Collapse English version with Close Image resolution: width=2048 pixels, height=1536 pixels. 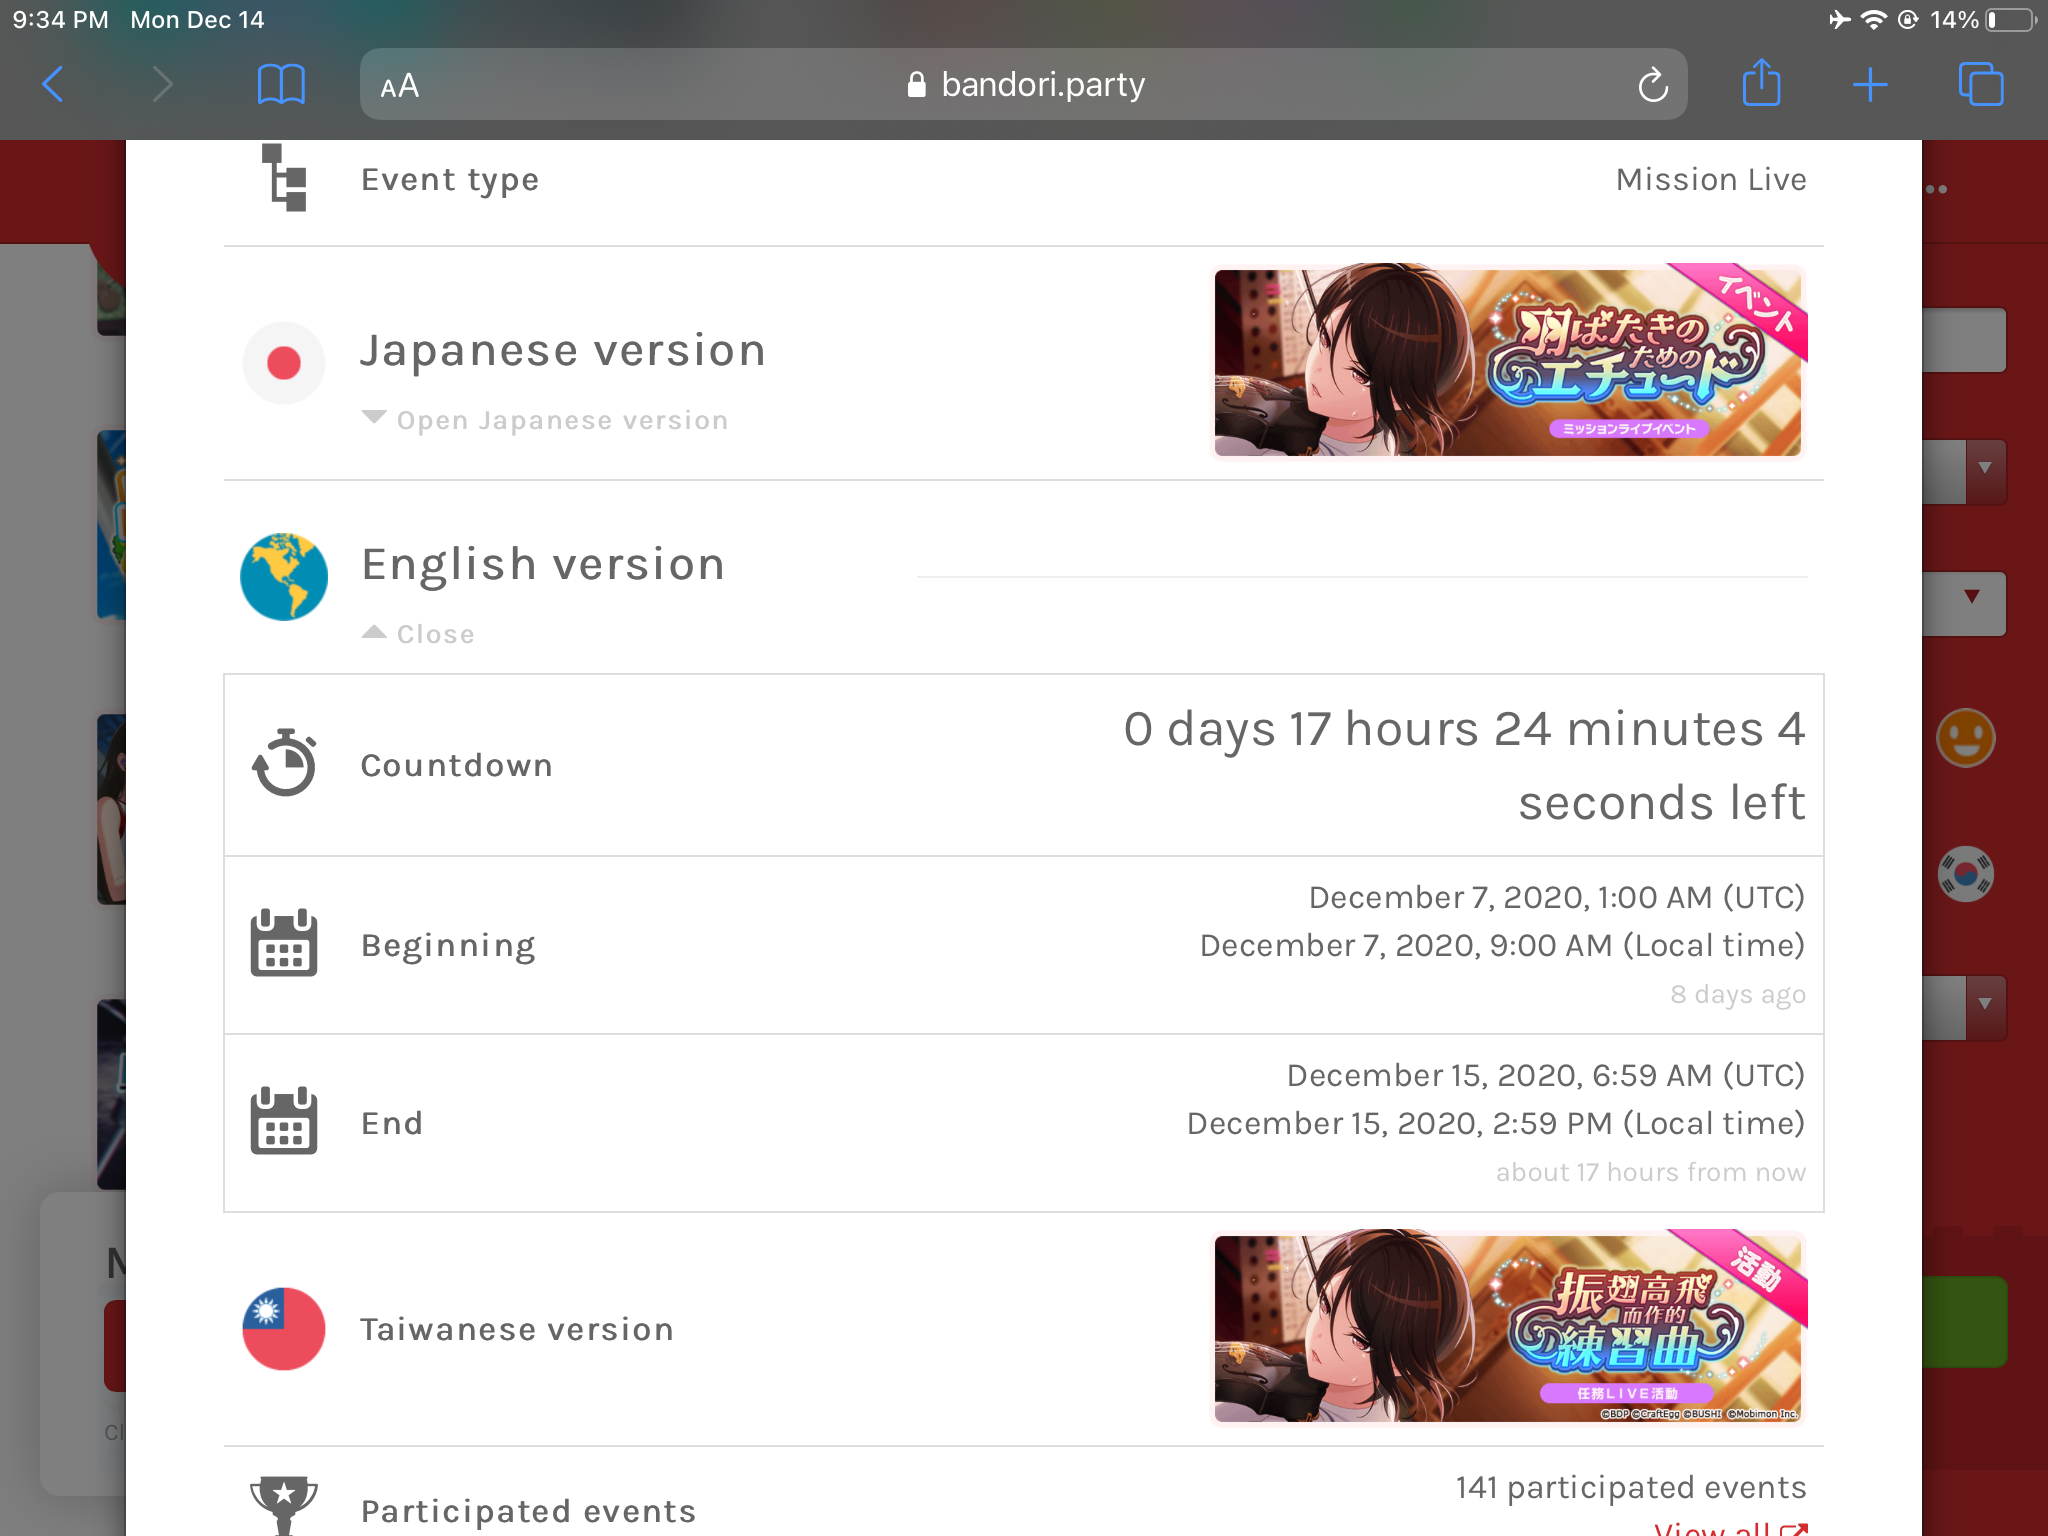433,634
